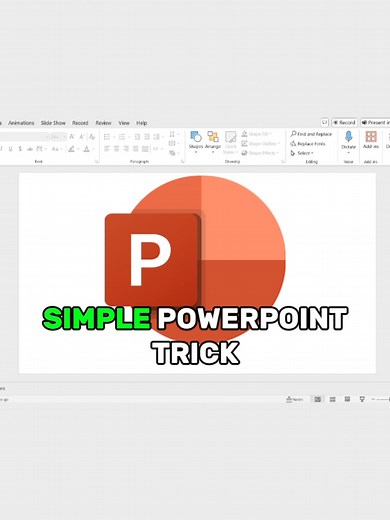The height and width of the screenshot is (520, 390).
Task: Go to the View tab
Action: click(x=124, y=123)
